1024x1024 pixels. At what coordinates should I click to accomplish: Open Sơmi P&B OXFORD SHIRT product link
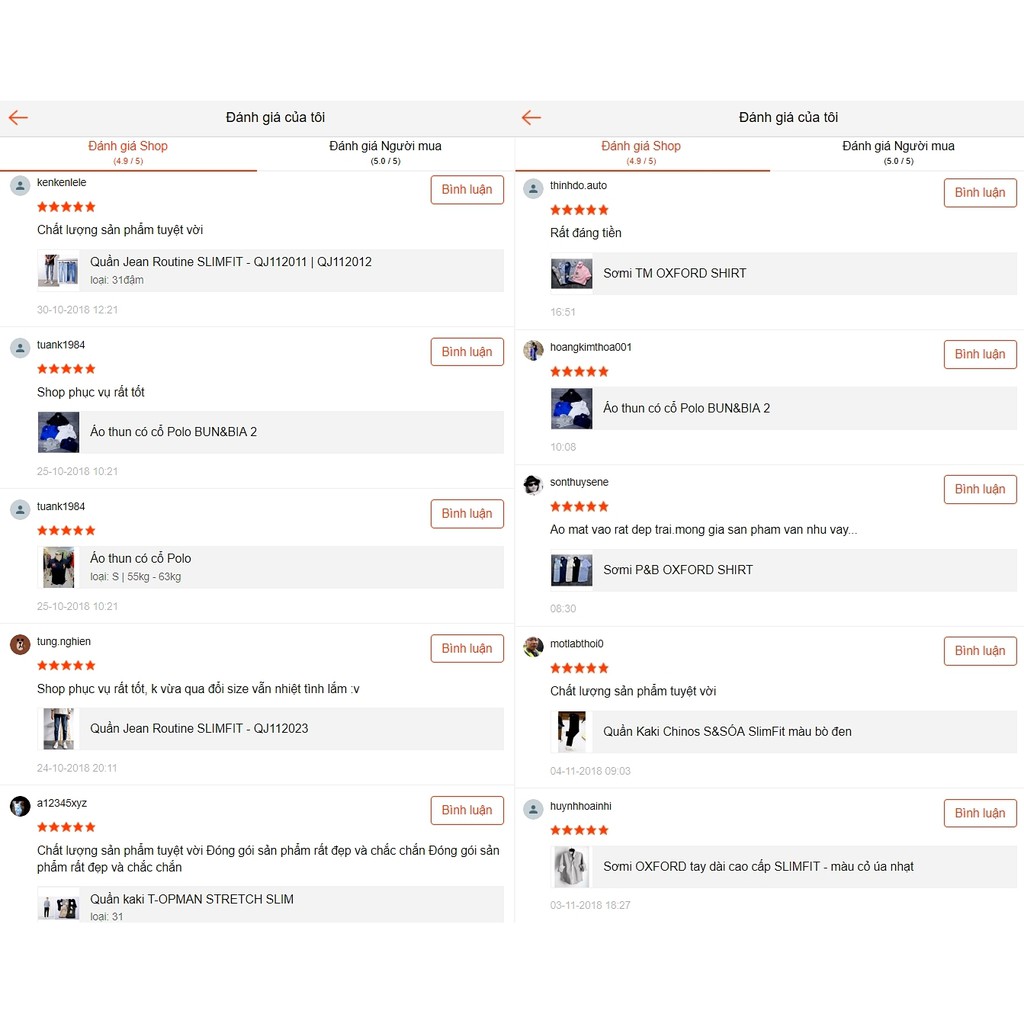click(677, 570)
